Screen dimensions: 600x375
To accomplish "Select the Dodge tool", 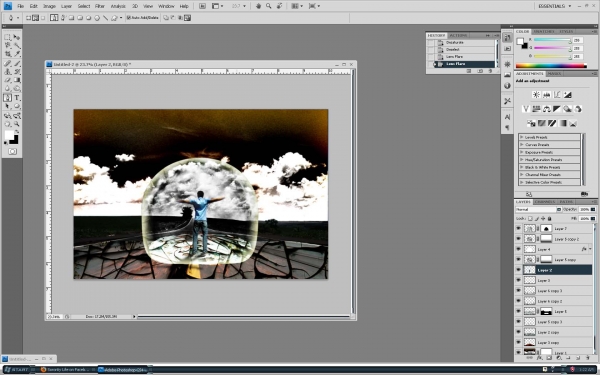I will click(17, 88).
